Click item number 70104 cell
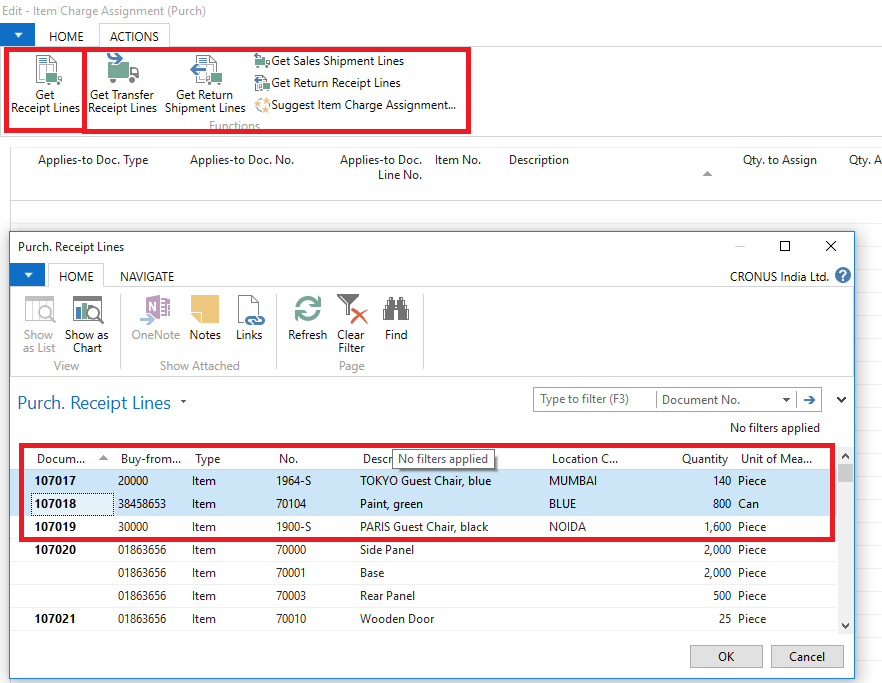 click(291, 504)
